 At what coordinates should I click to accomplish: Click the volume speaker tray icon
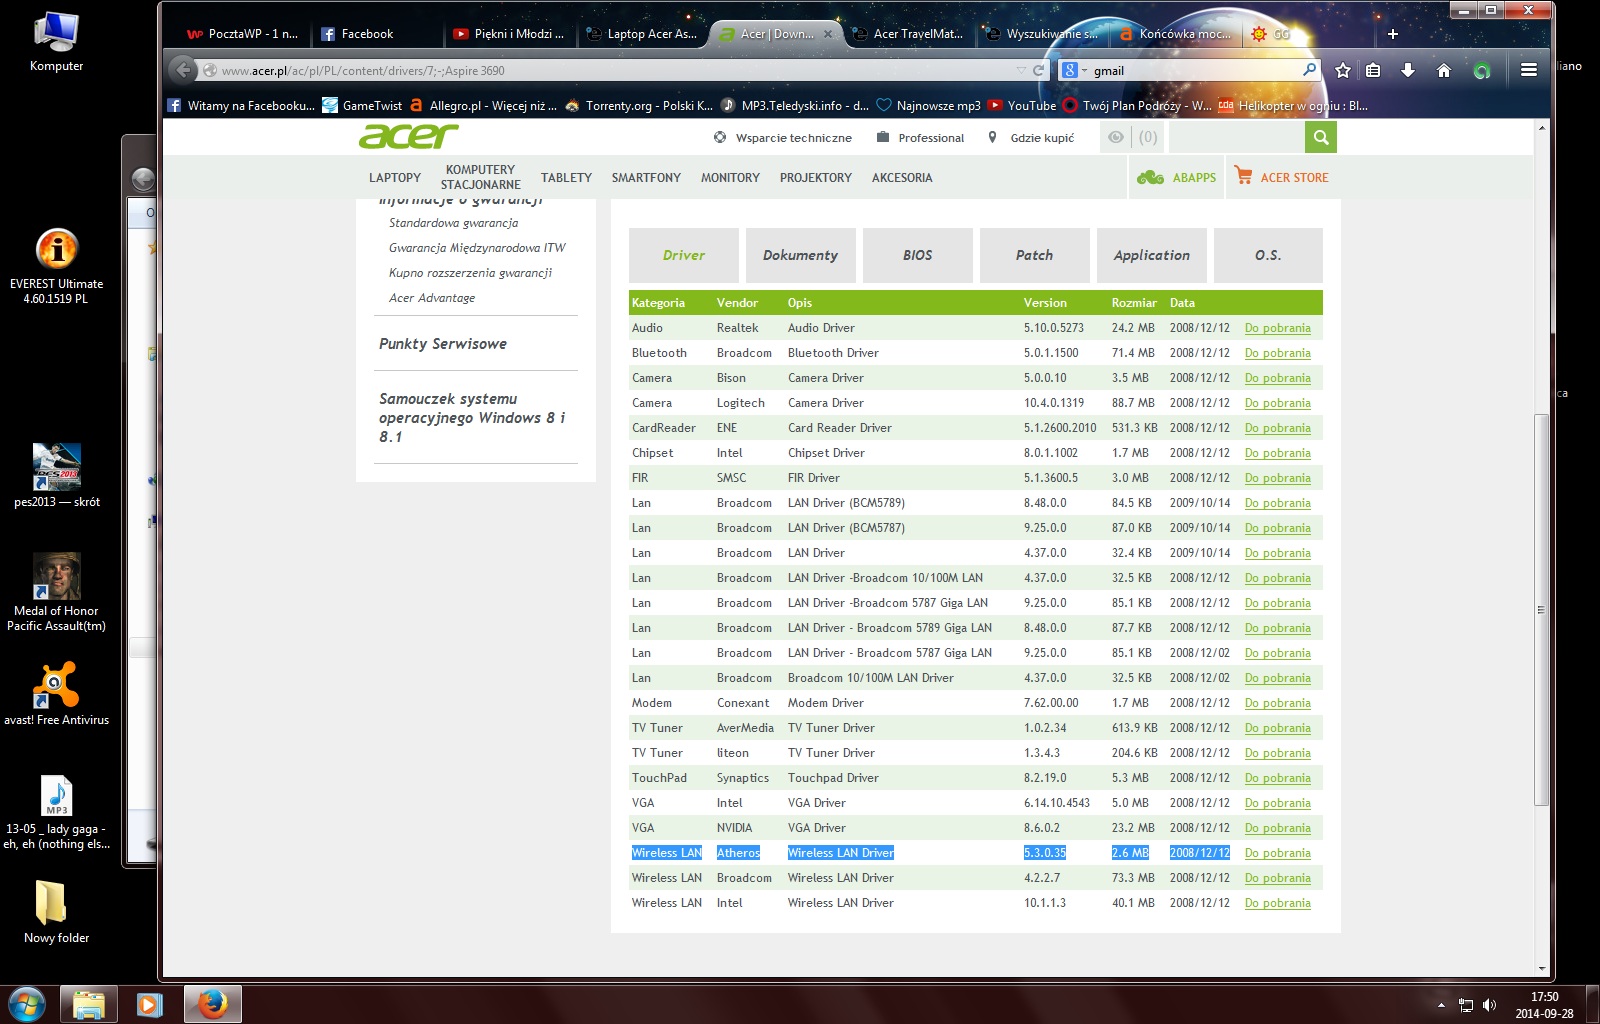click(1490, 1005)
